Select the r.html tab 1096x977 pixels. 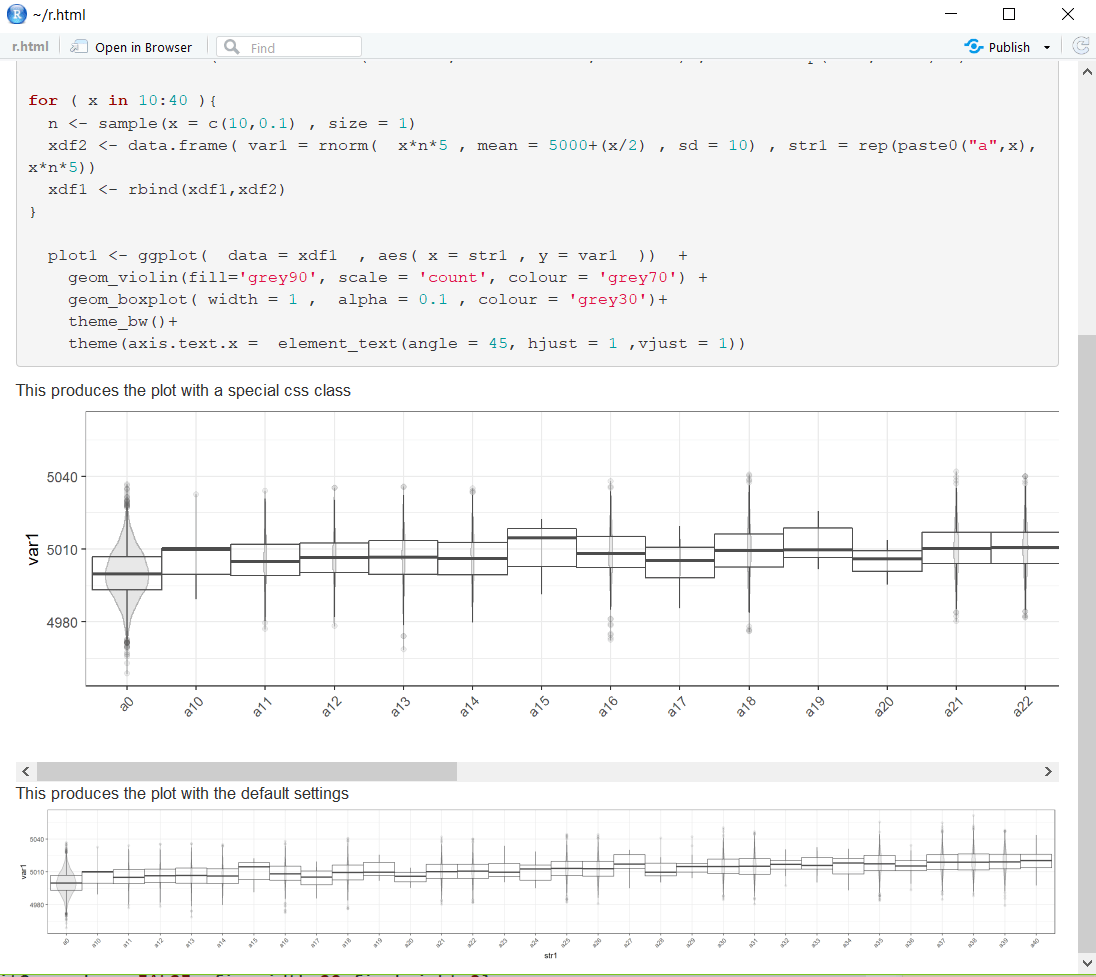(30, 46)
